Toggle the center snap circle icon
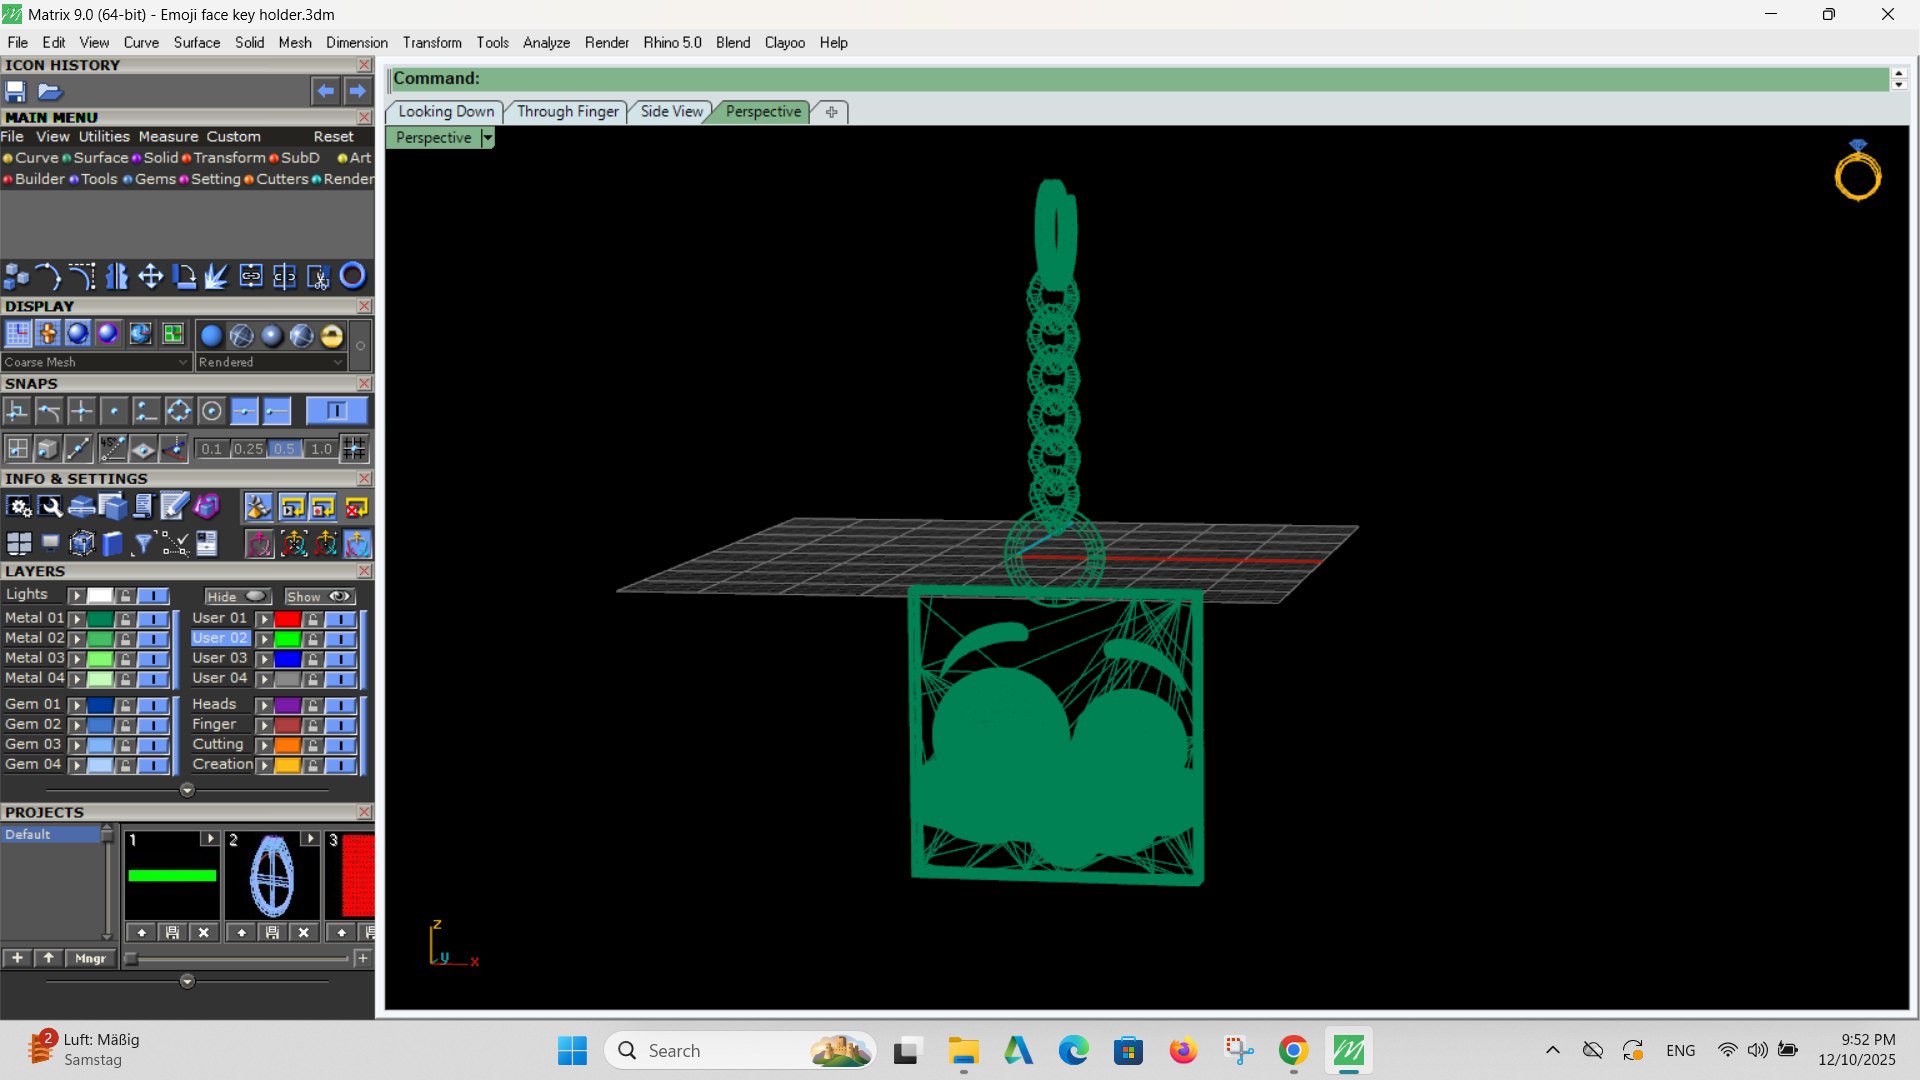The width and height of the screenshot is (1920, 1080). click(211, 411)
